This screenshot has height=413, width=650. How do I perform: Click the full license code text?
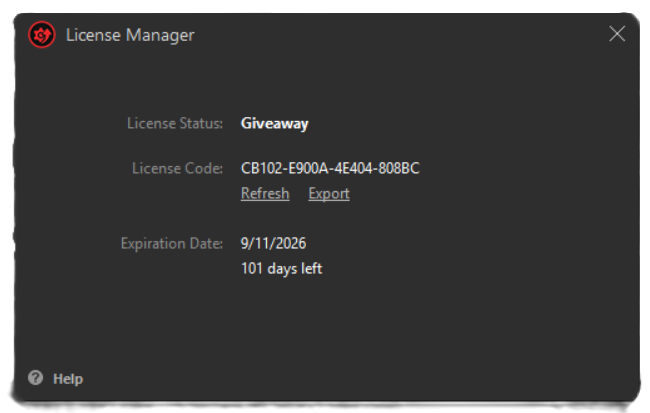(330, 168)
